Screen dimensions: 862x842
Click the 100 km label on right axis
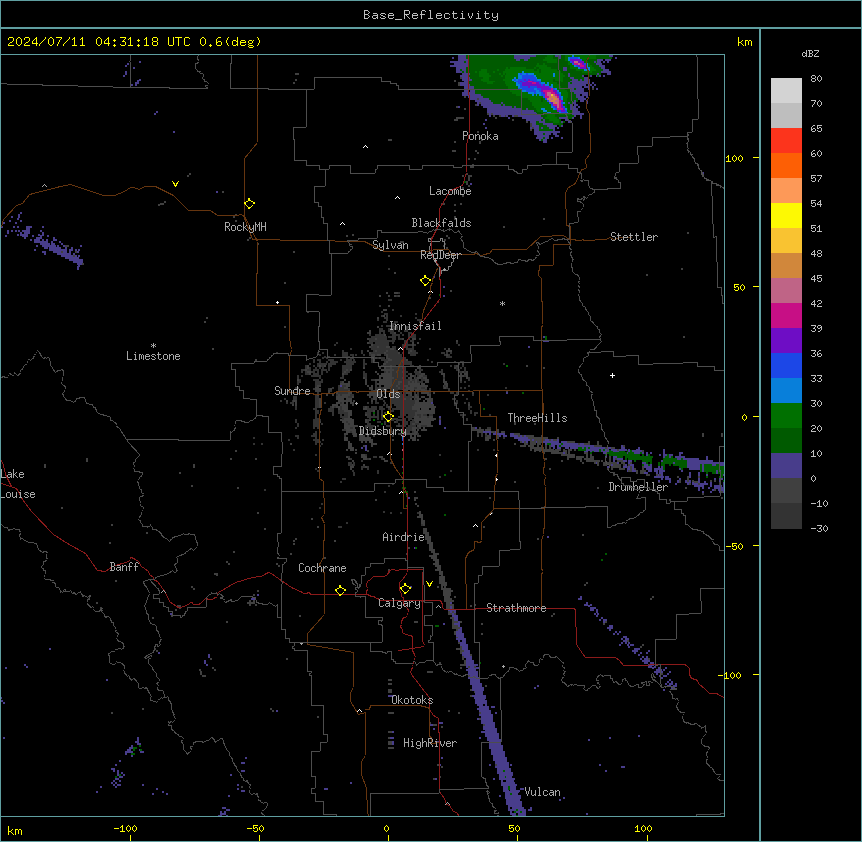(734, 158)
